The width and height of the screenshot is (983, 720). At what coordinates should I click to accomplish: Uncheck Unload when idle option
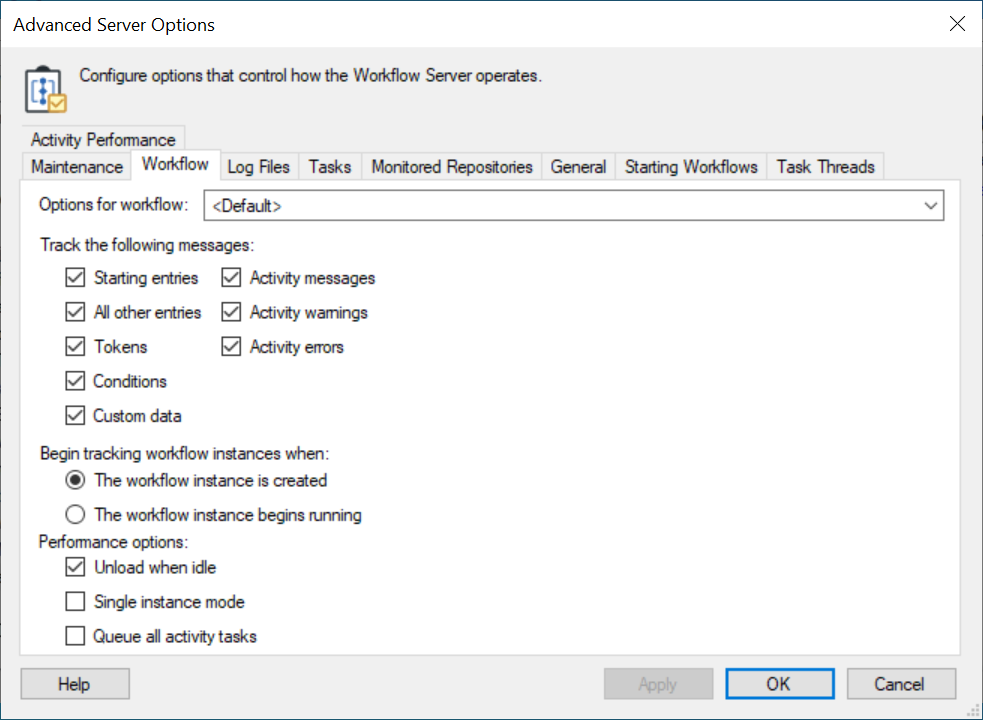(x=76, y=568)
